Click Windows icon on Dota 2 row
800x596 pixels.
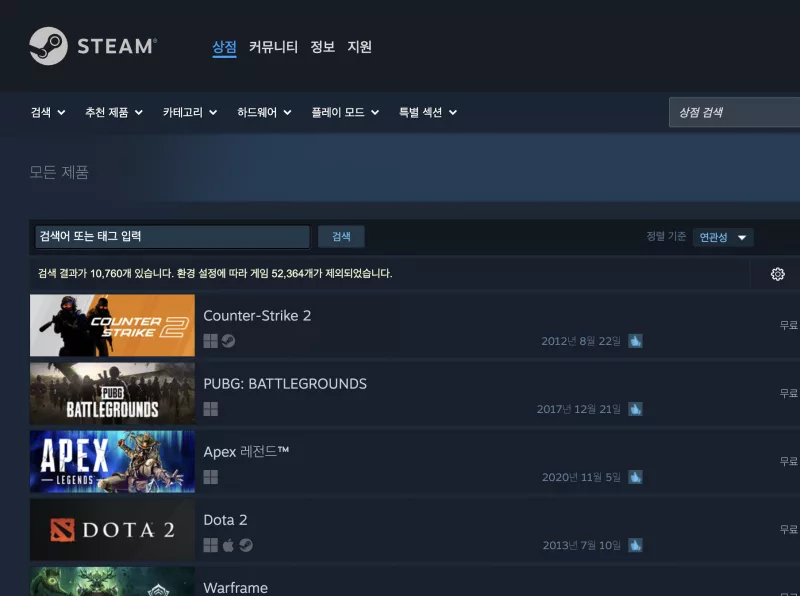211,545
